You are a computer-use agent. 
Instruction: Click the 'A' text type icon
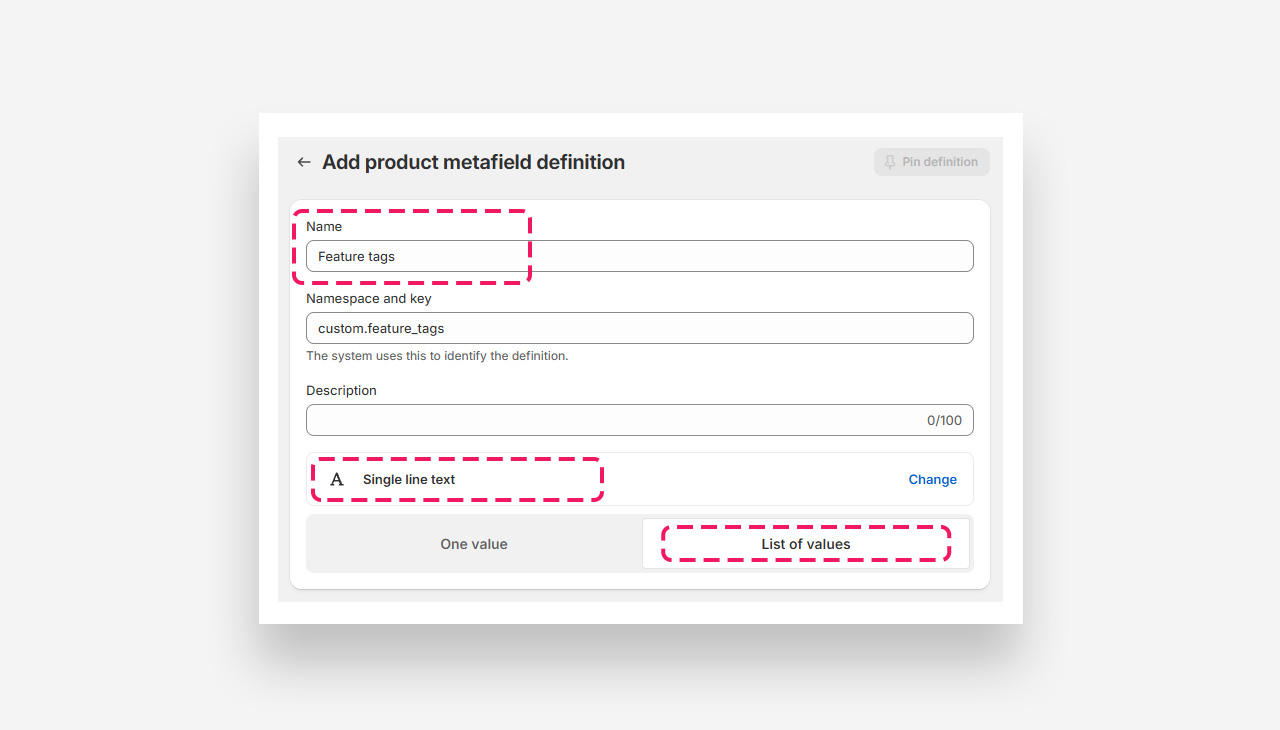337,480
